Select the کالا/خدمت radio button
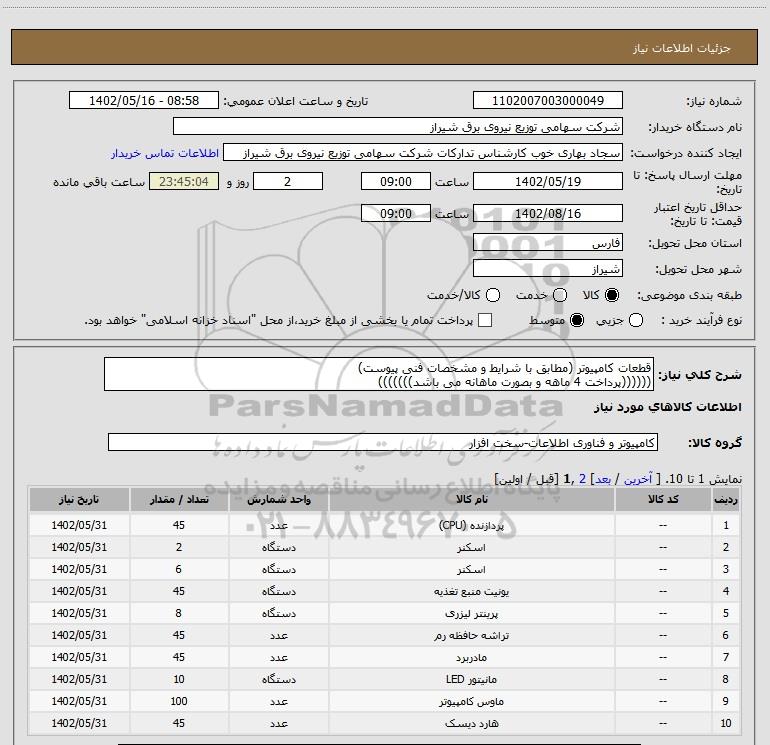 [493, 295]
